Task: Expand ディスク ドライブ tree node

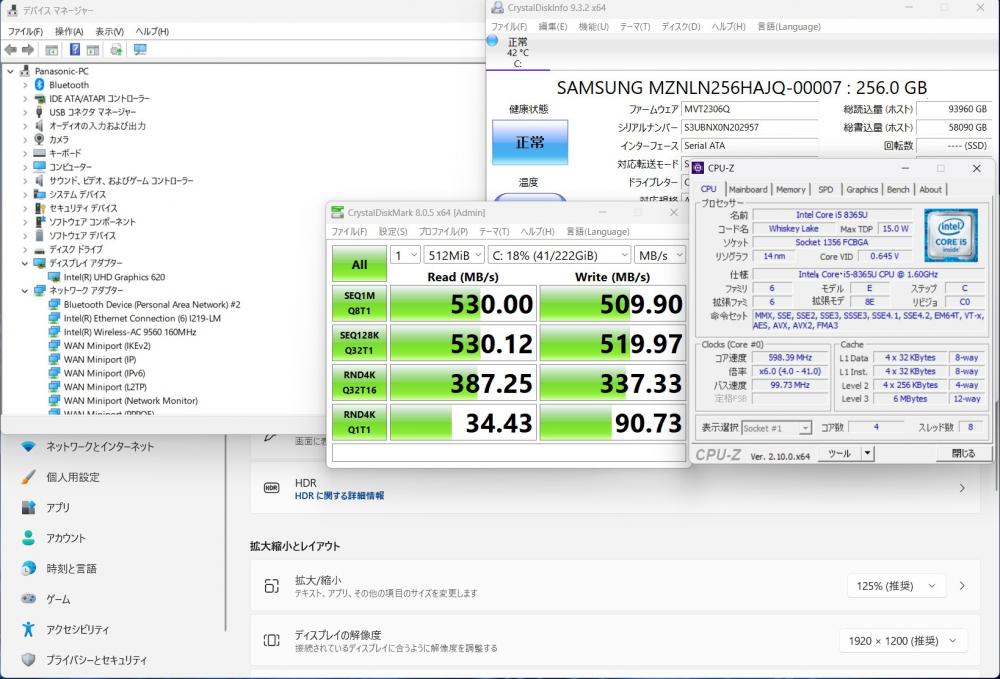Action: click(25, 249)
